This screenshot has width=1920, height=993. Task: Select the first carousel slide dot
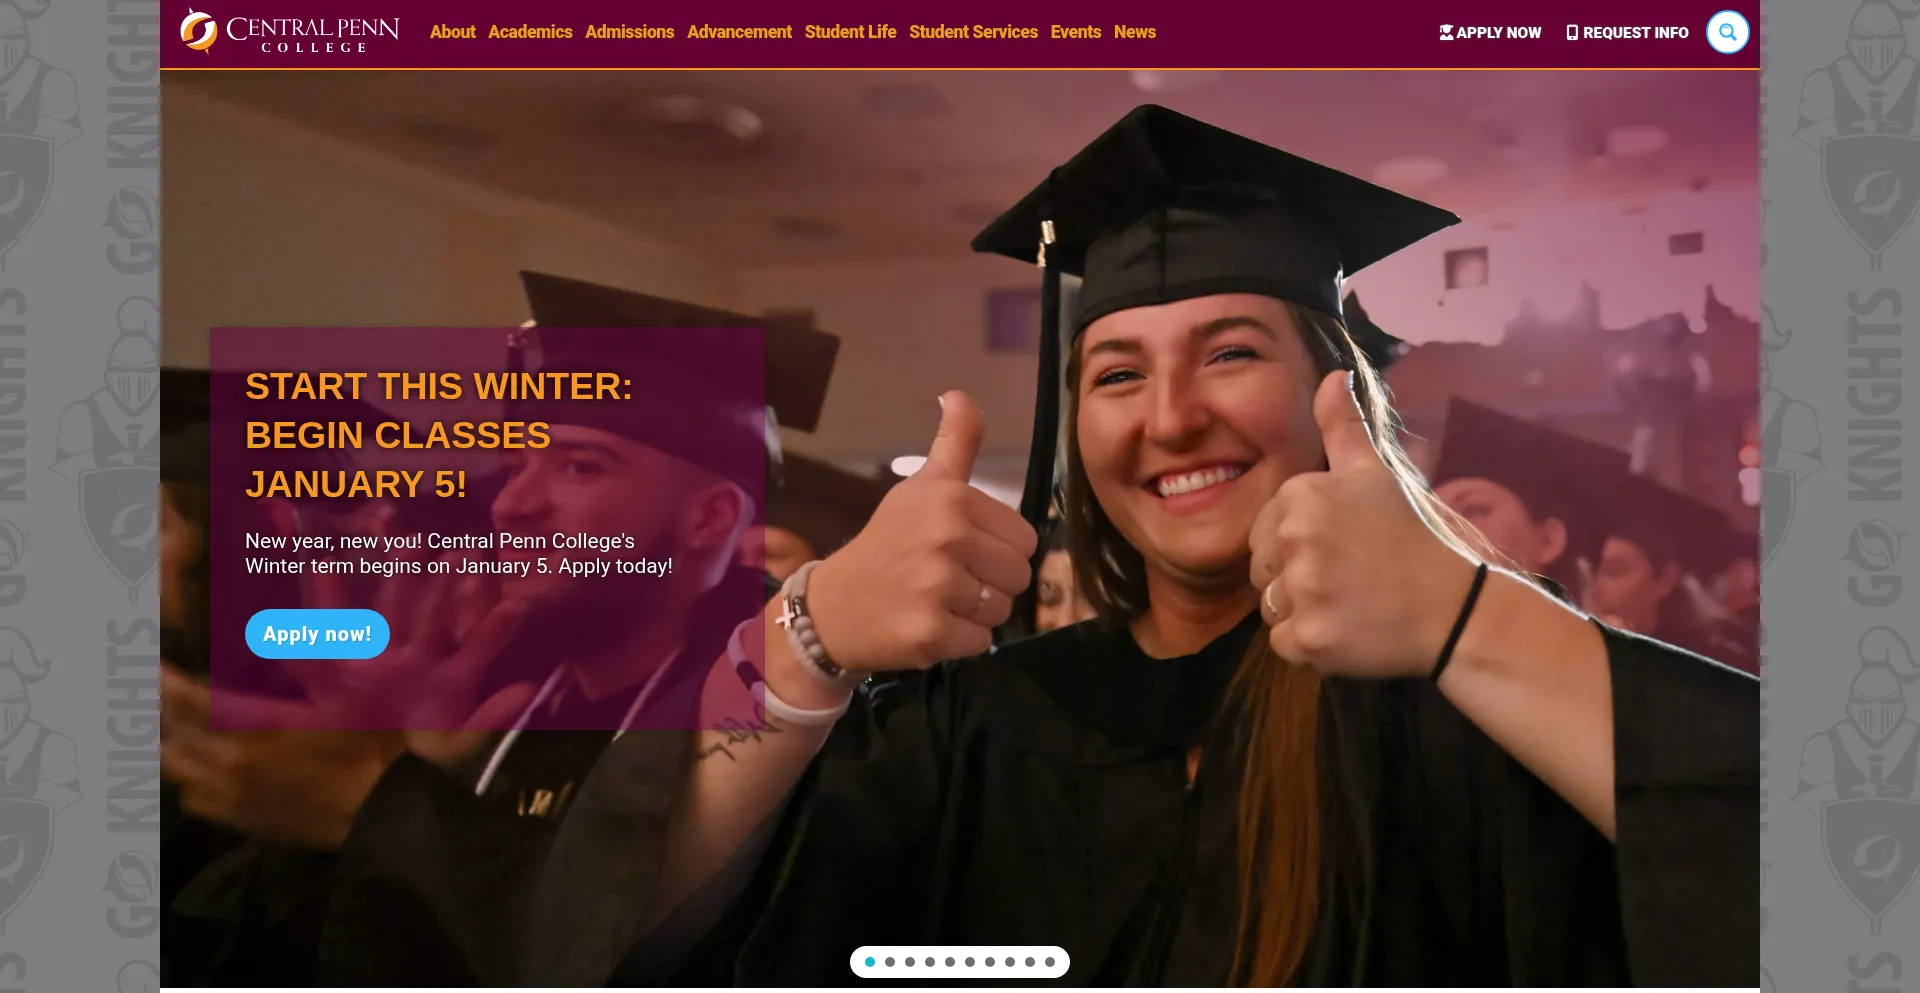point(870,962)
